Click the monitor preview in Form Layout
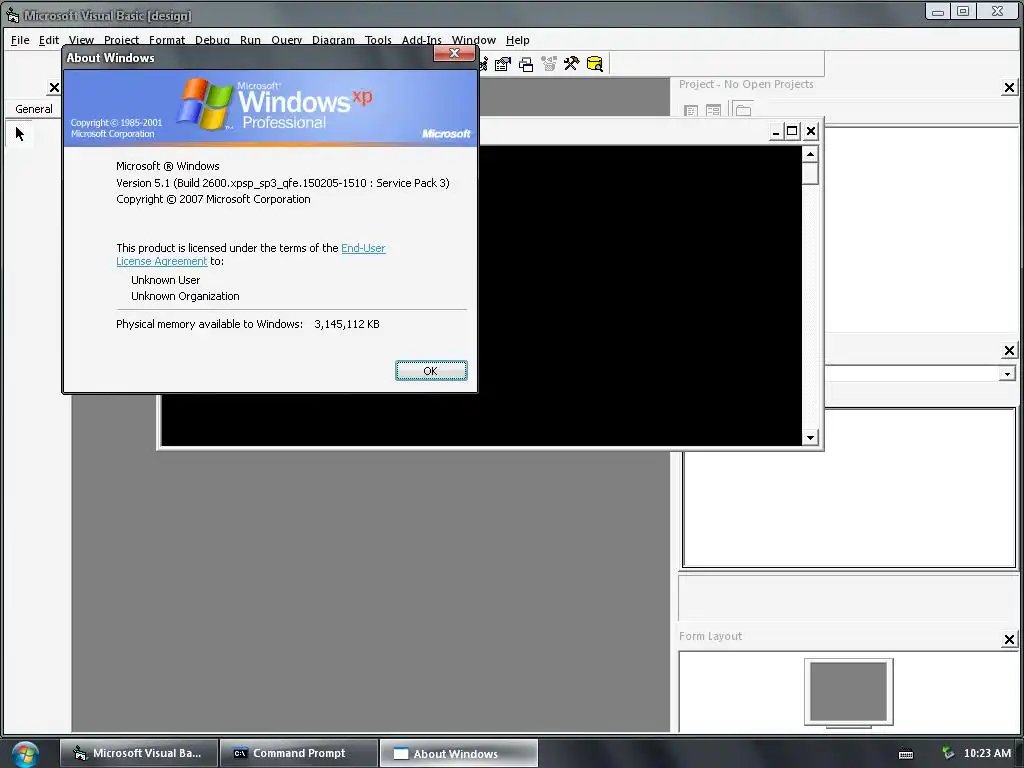Screen dimensions: 1024x768 [848, 692]
